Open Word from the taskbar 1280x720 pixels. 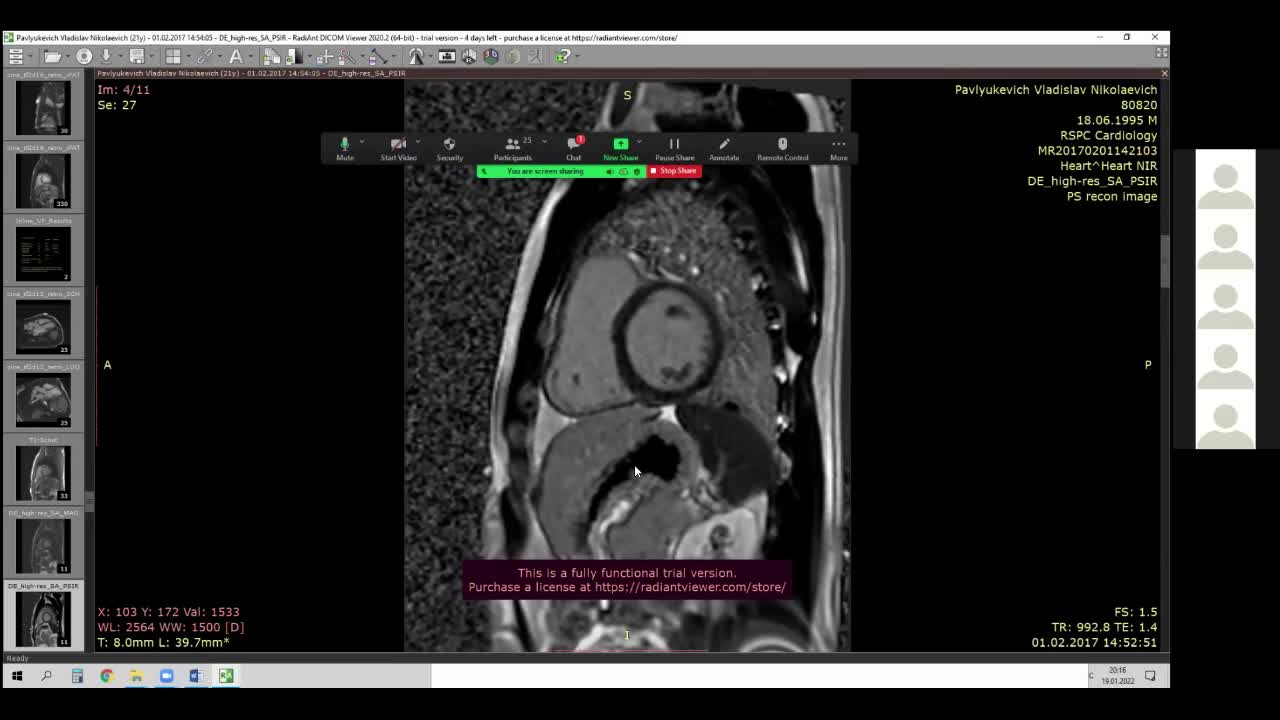click(x=196, y=676)
